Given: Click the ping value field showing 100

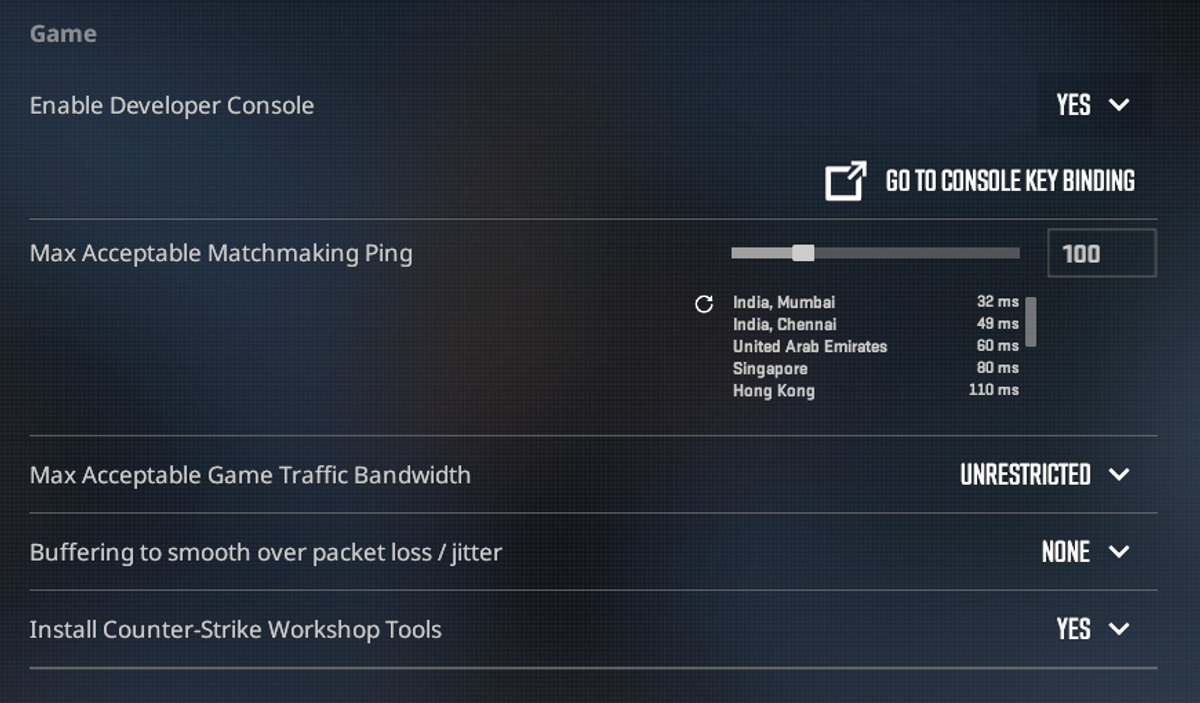Looking at the screenshot, I should point(1102,253).
